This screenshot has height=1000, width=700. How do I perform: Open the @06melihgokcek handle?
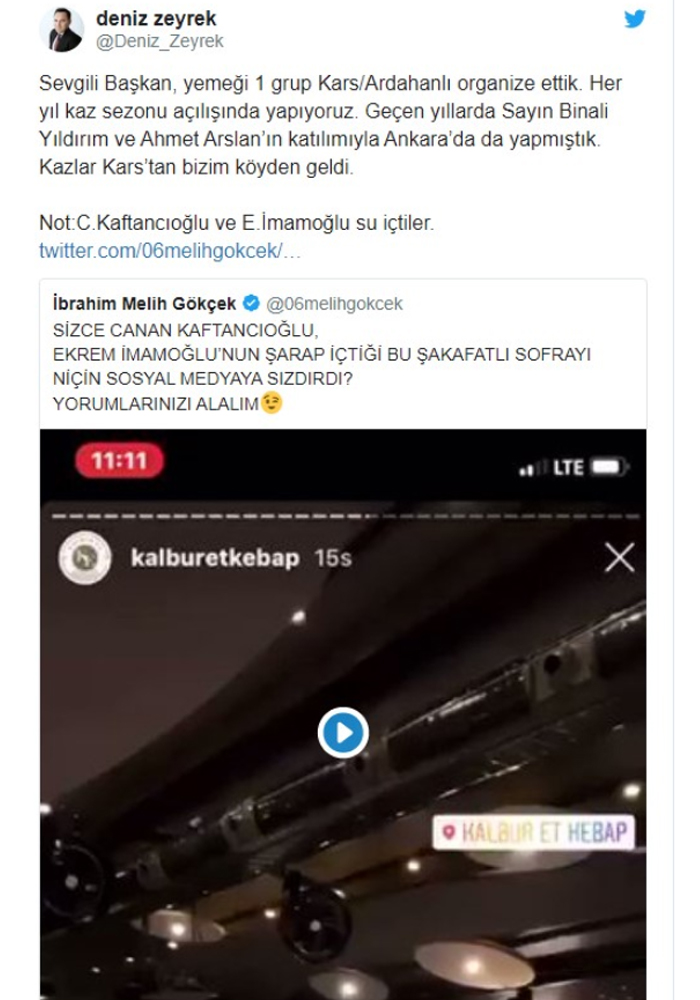coord(334,304)
